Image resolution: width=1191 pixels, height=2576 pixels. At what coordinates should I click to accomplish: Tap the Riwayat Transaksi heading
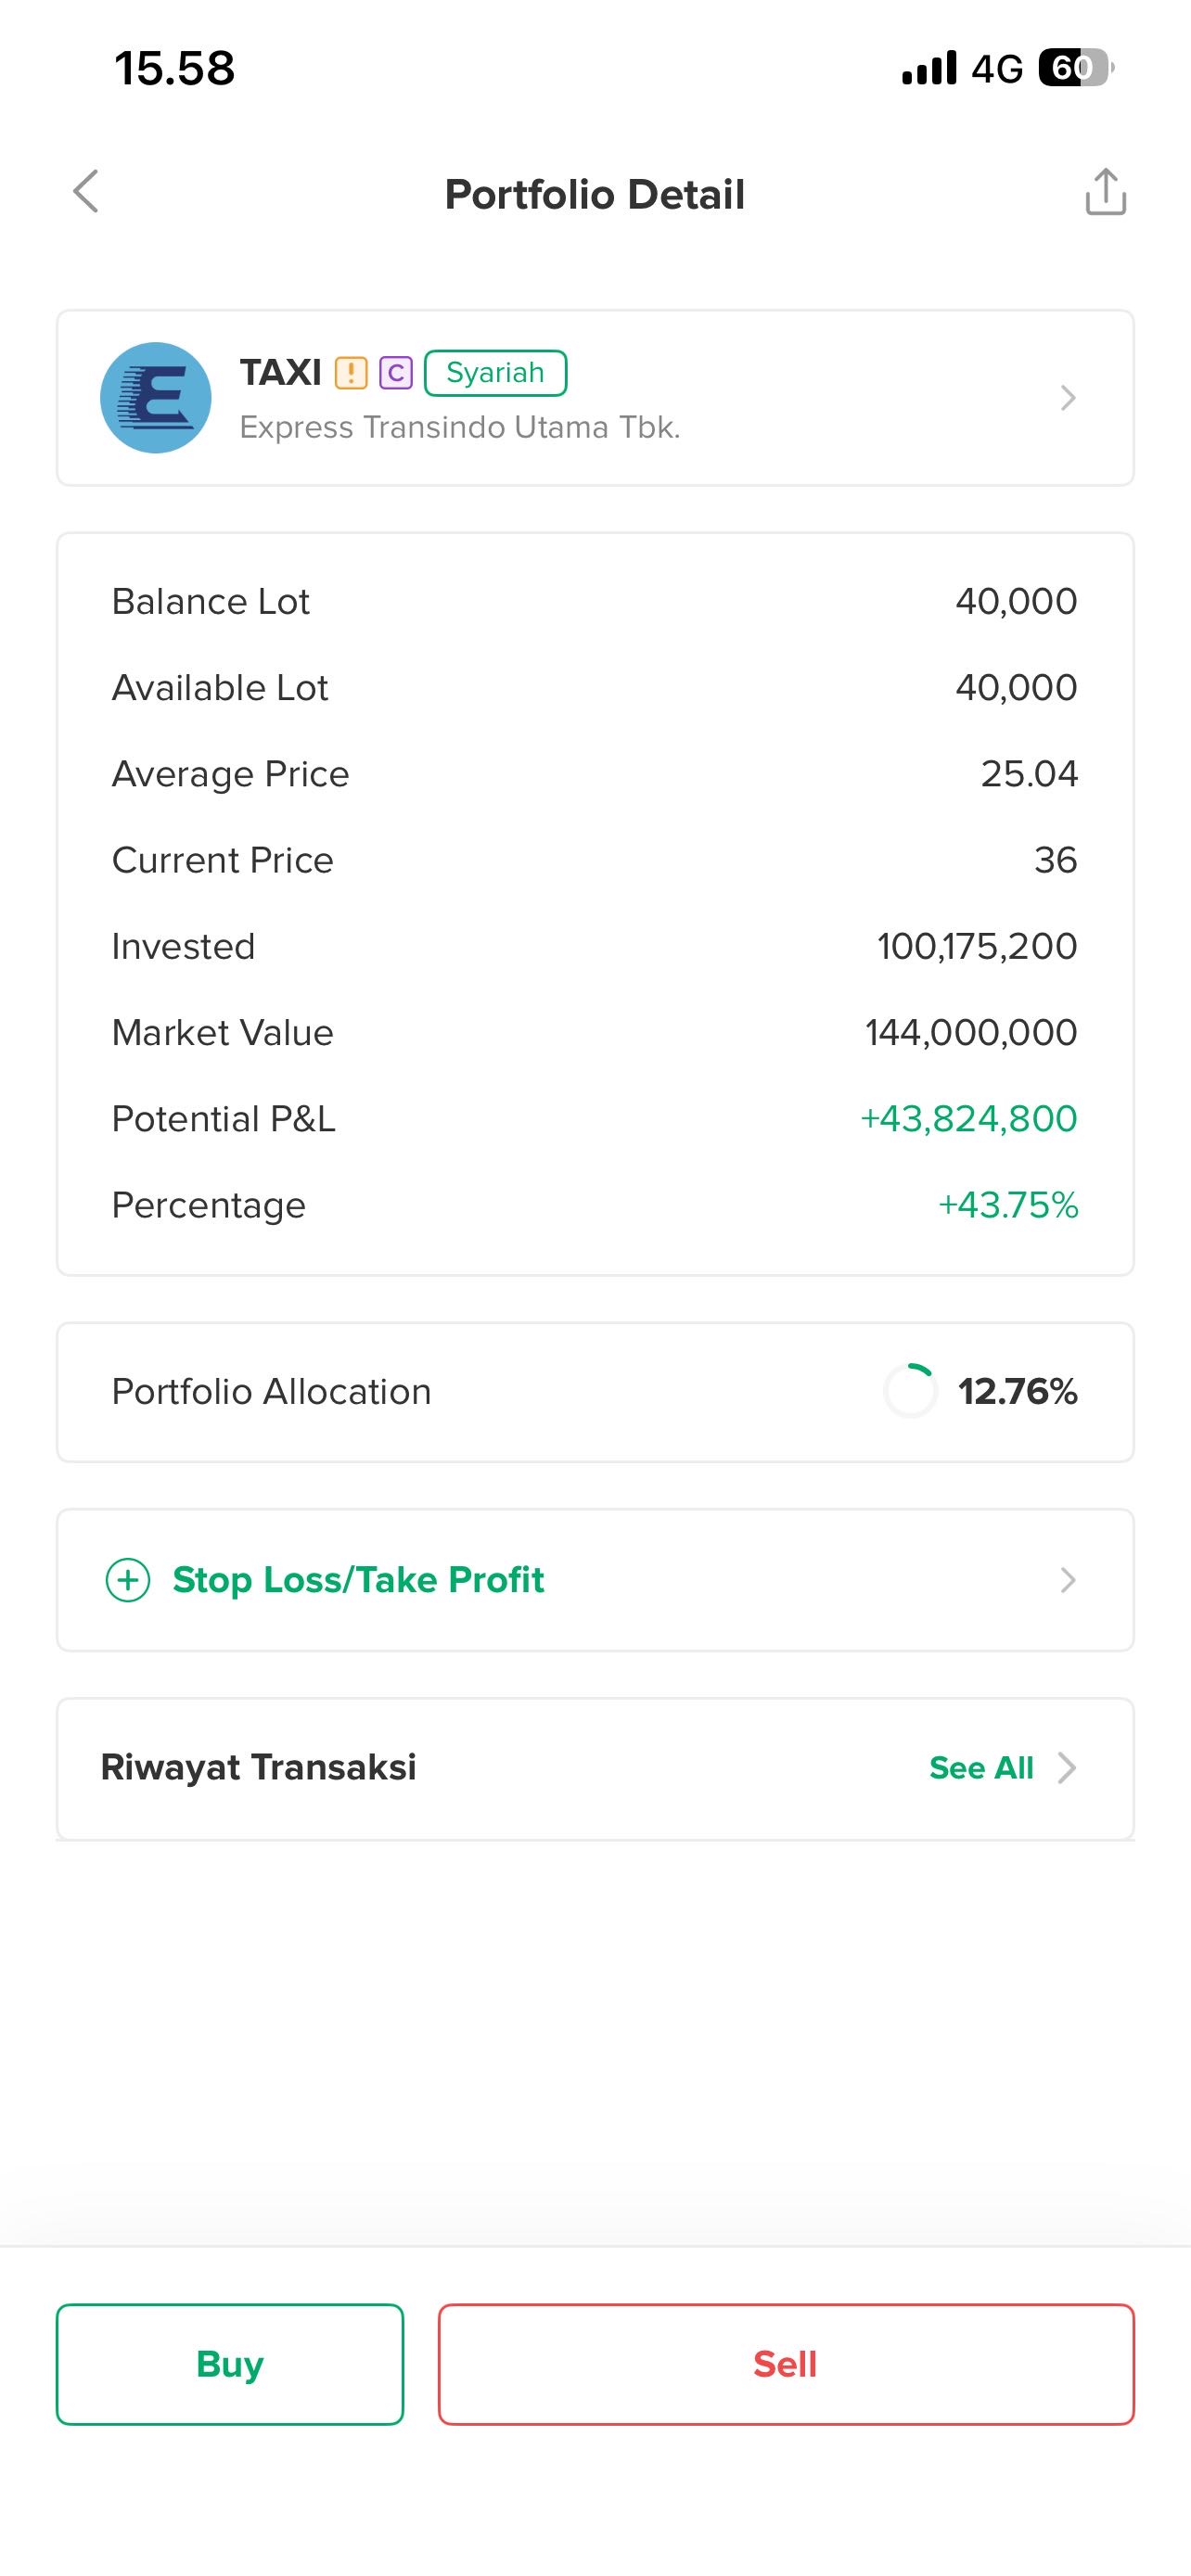coord(258,1768)
